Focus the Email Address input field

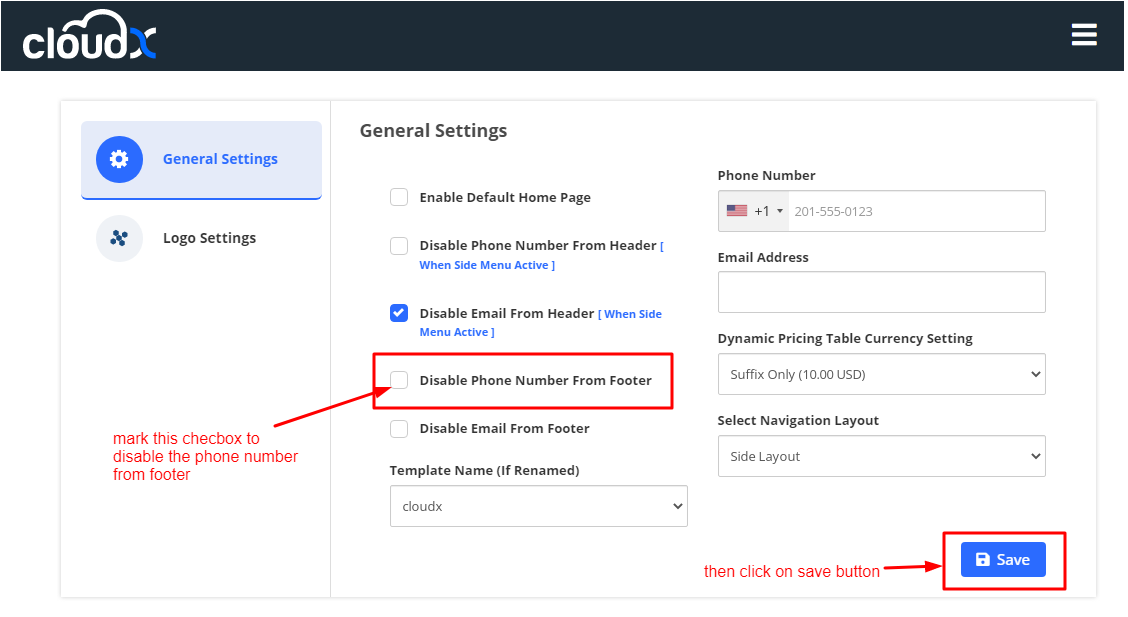point(881,292)
